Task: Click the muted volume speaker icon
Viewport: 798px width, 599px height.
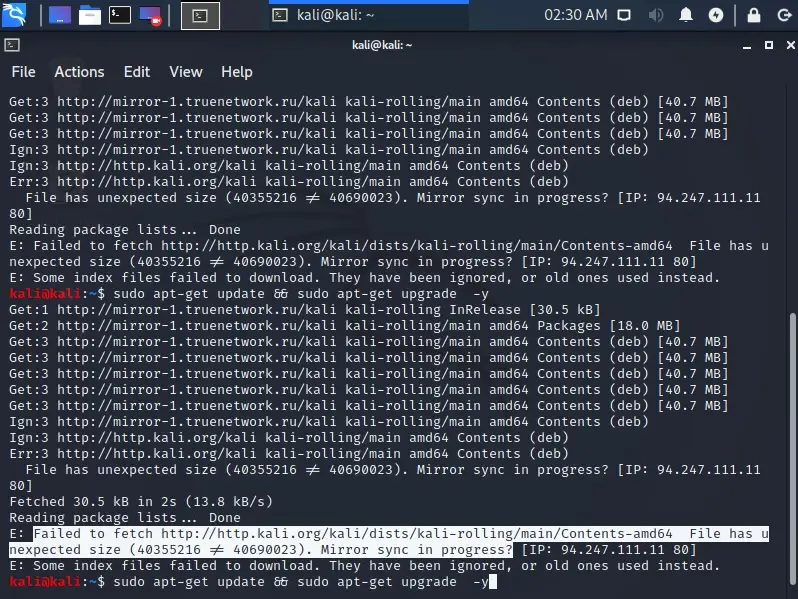Action: pyautogui.click(x=656, y=15)
